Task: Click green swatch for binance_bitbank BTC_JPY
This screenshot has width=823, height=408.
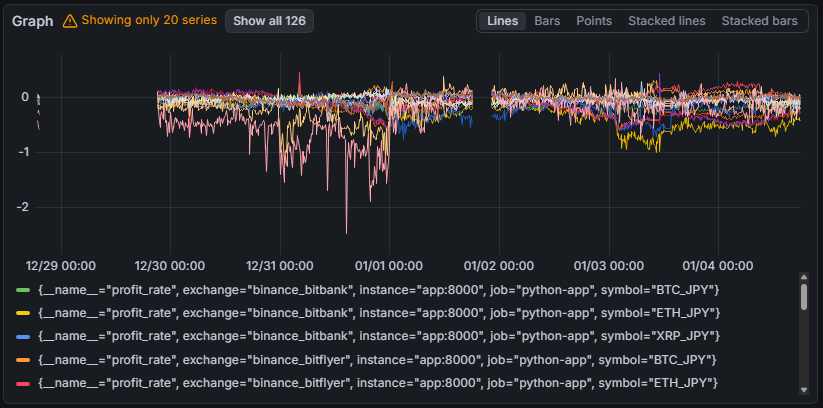Action: pos(23,290)
